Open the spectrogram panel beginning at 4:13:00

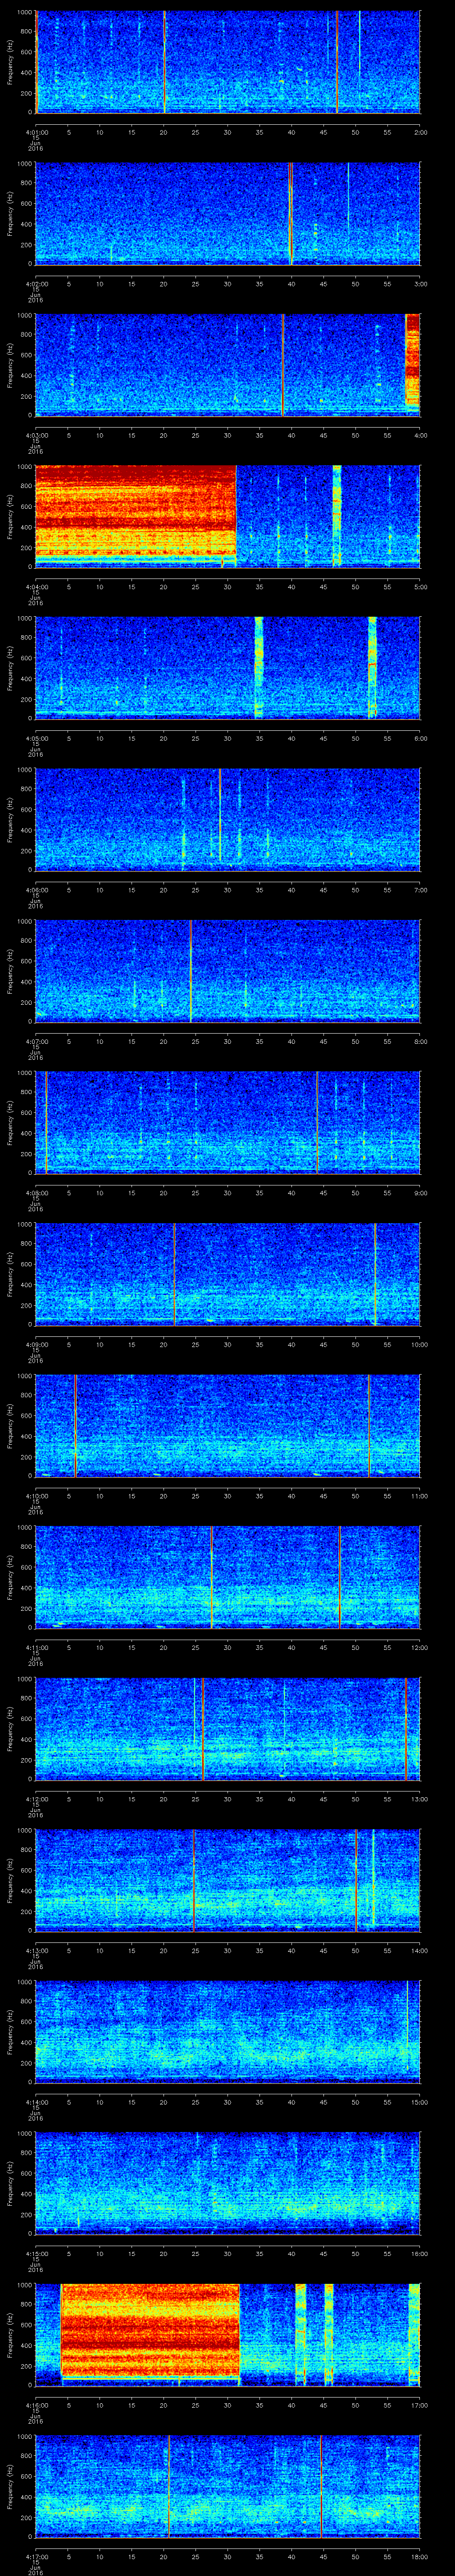pos(228,1880)
